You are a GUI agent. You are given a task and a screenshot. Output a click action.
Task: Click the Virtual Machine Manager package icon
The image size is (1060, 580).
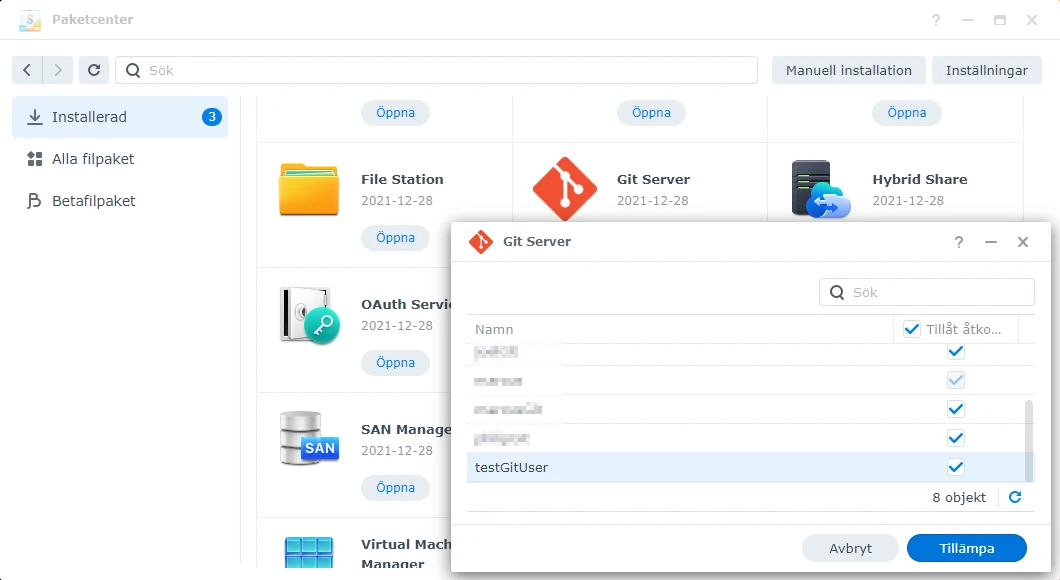point(308,550)
